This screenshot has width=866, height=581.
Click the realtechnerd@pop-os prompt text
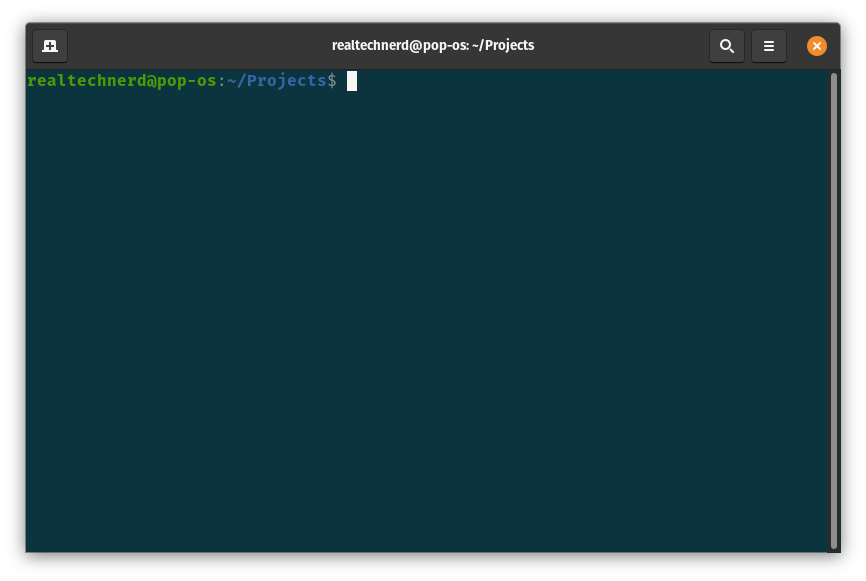point(122,81)
